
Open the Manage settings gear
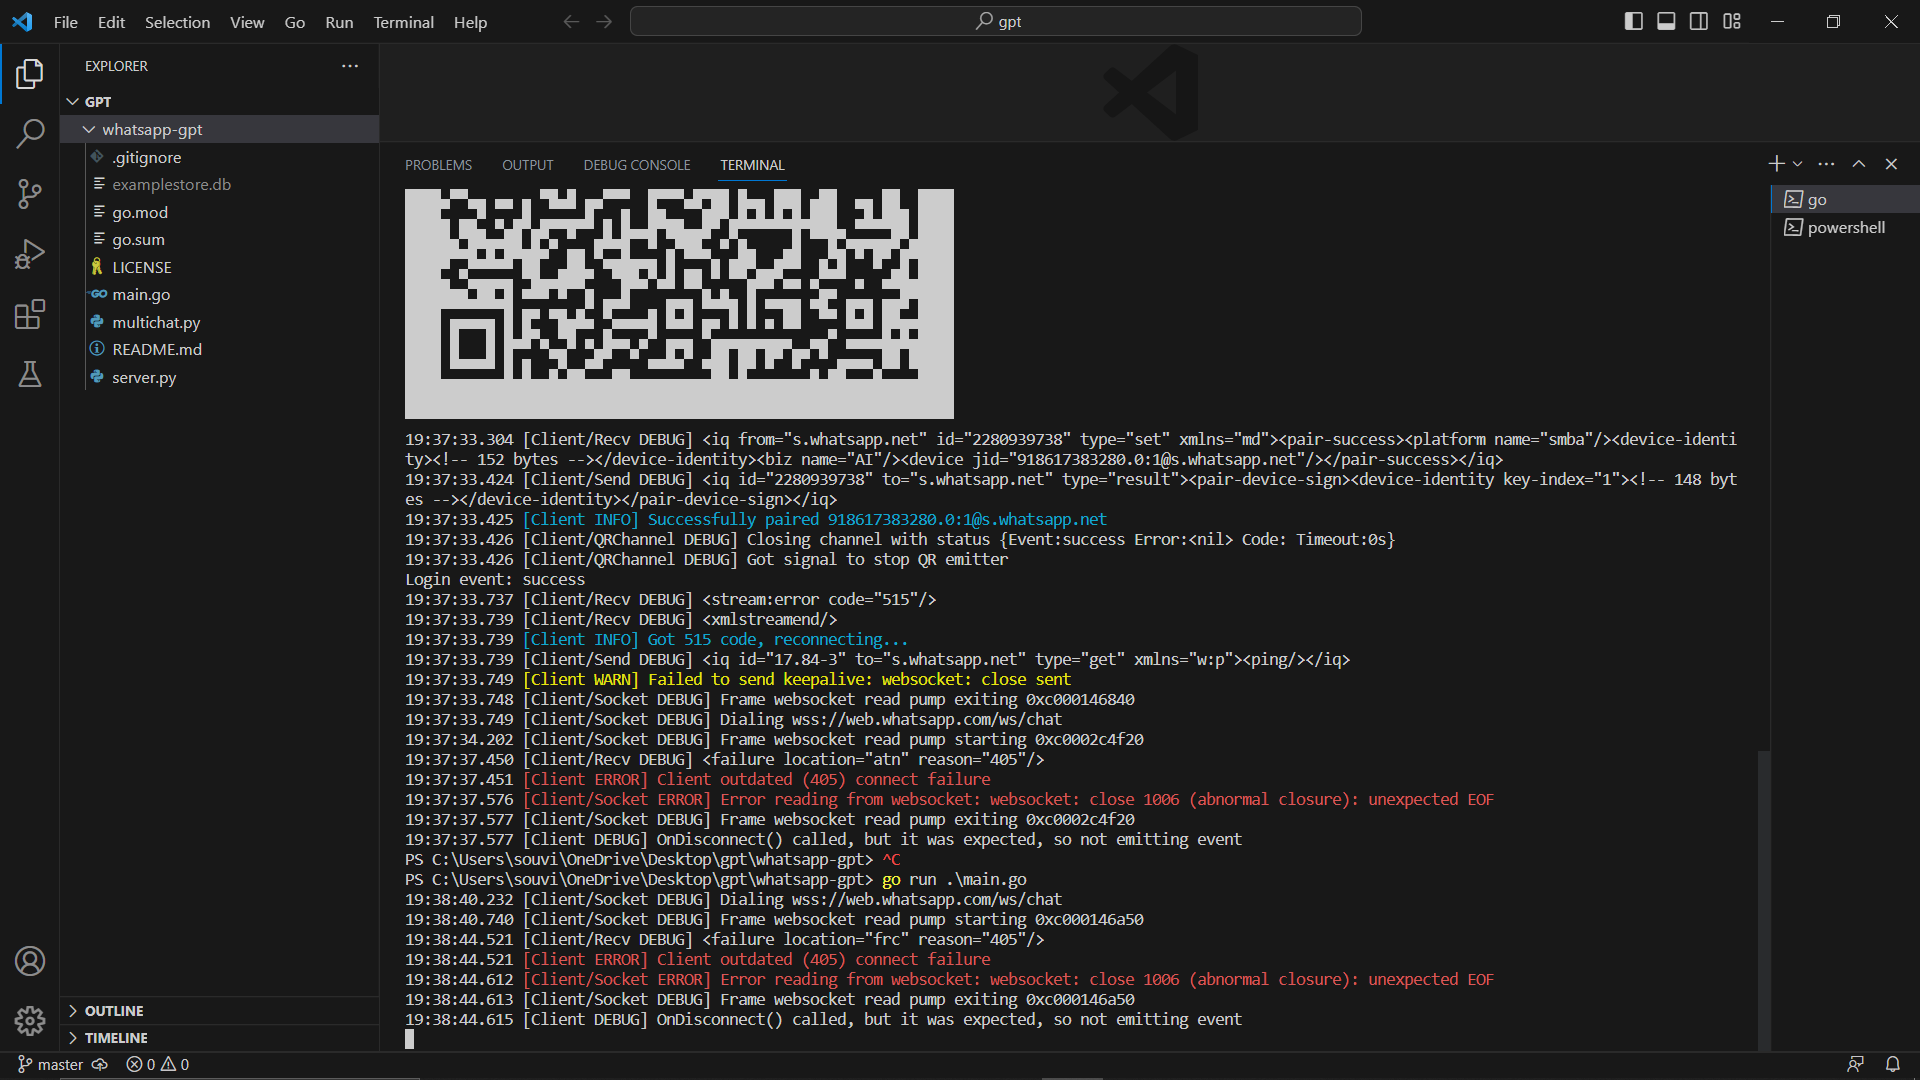[30, 1021]
